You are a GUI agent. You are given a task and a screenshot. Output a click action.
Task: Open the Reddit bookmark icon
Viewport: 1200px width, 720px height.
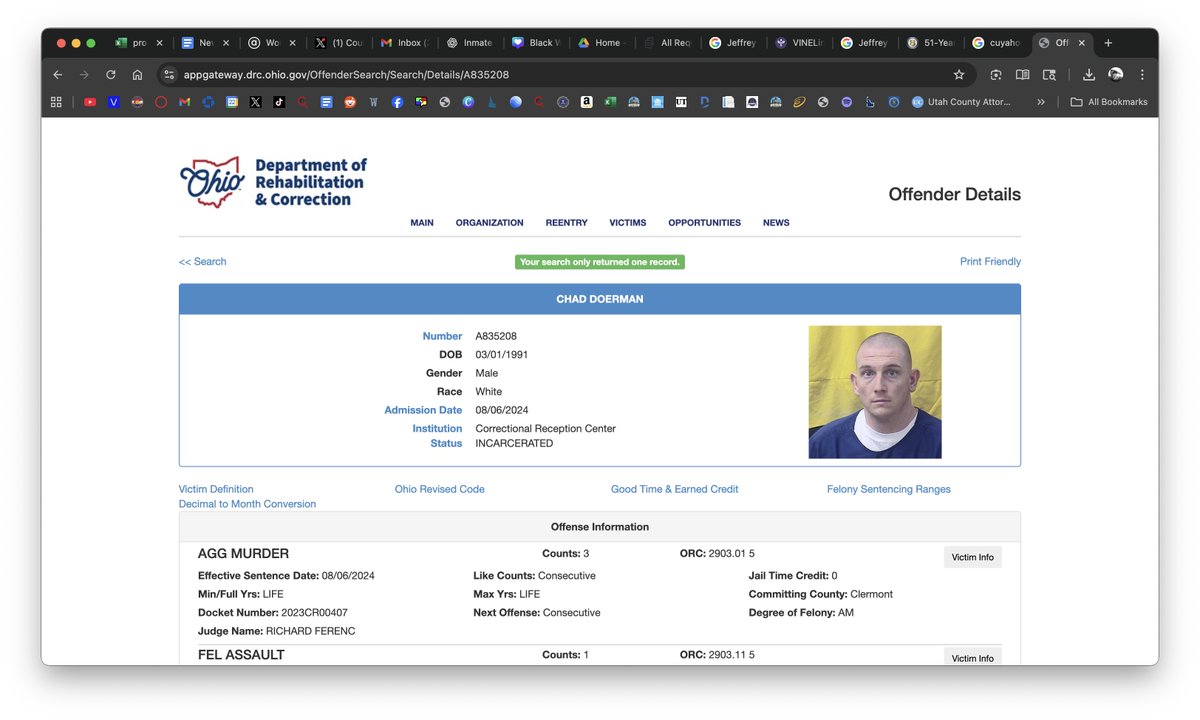pyautogui.click(x=350, y=102)
